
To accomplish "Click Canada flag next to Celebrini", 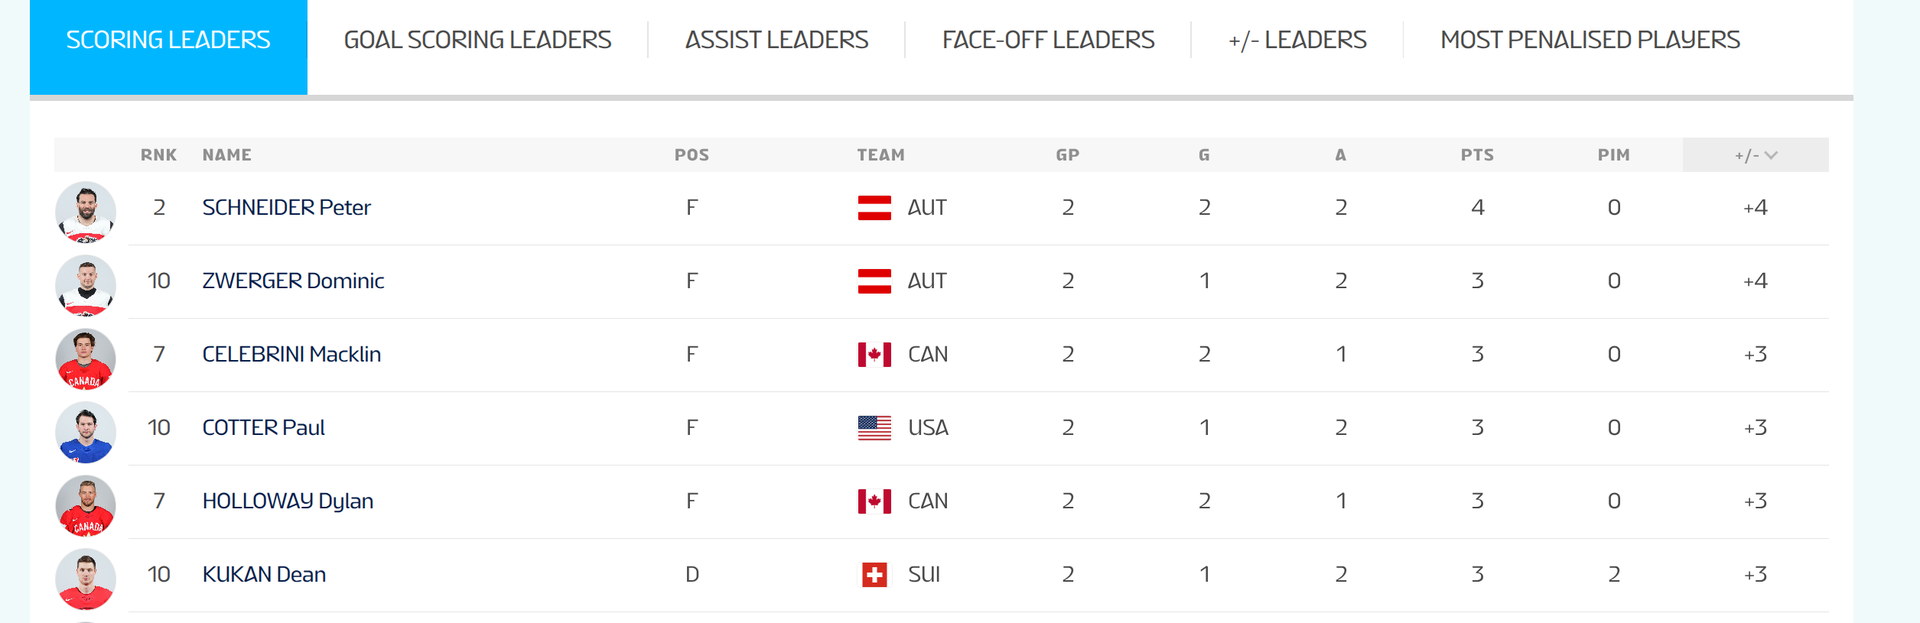I will [874, 355].
